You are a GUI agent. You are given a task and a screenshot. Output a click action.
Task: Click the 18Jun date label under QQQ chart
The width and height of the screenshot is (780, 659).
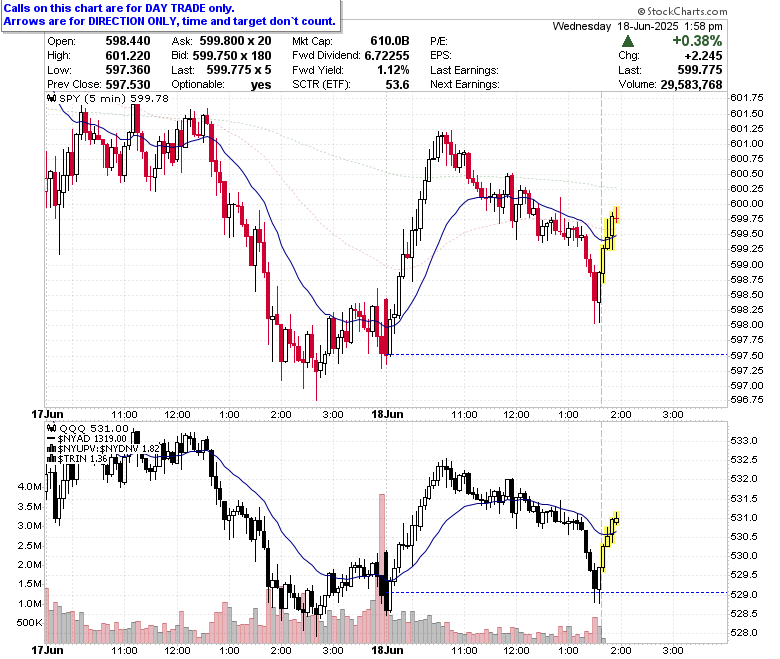pos(387,650)
